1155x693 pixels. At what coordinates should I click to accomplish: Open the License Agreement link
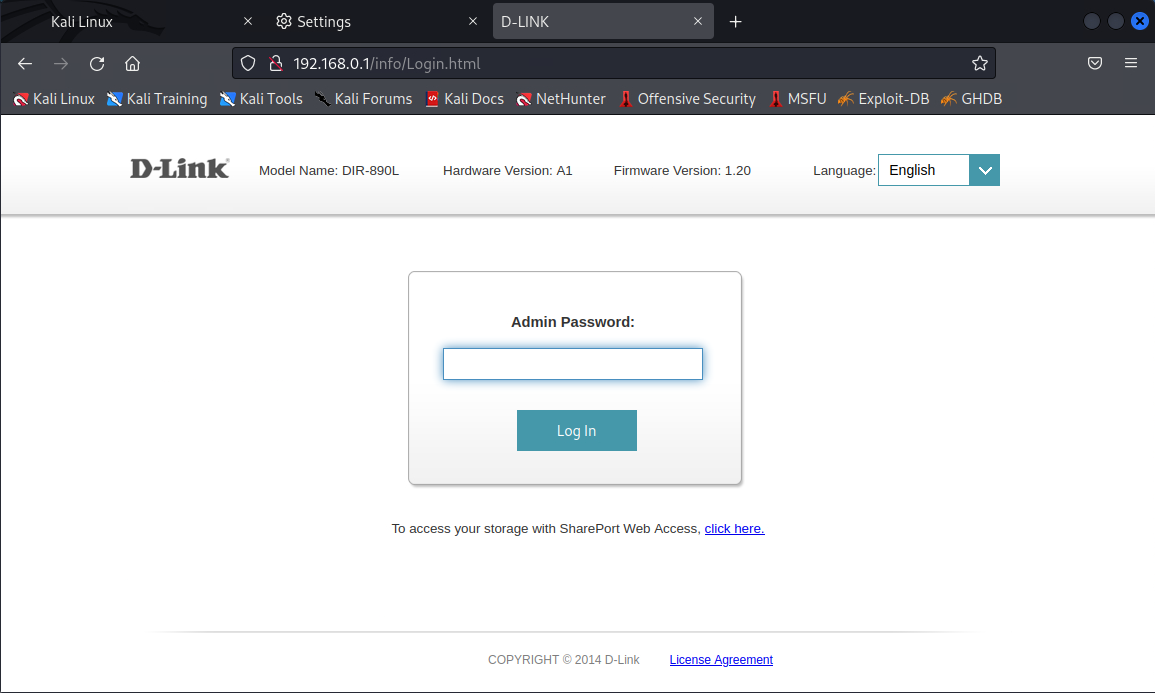[x=721, y=660]
